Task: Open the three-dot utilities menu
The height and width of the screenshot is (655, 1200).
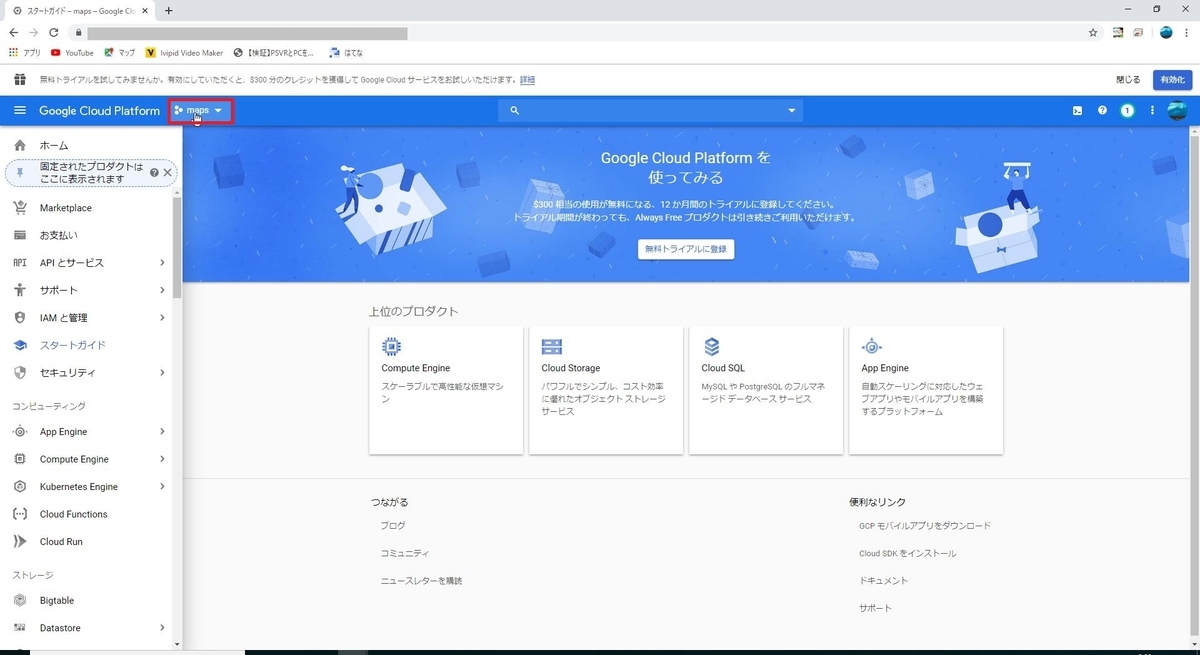Action: [x=1152, y=110]
